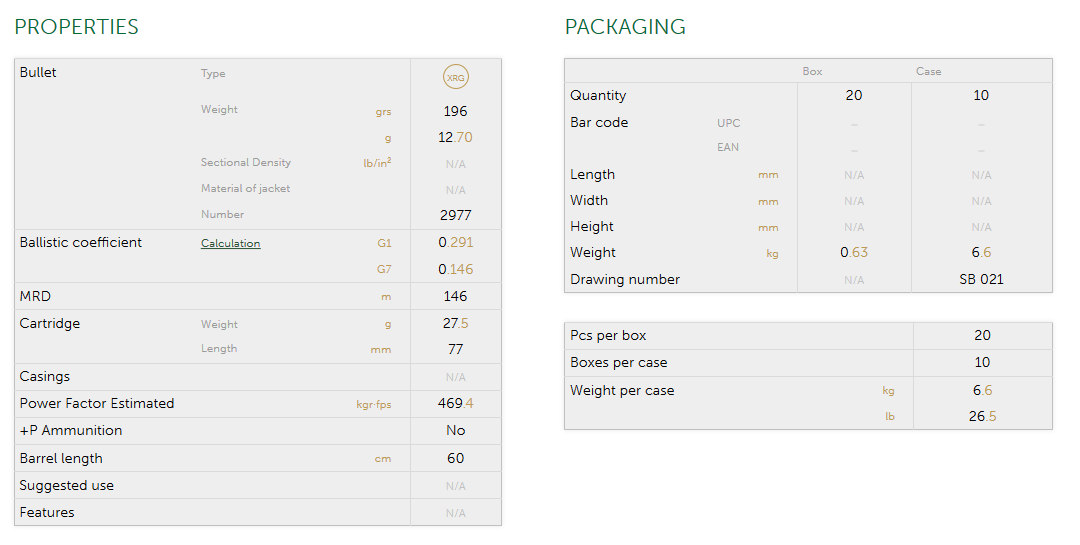The image size is (1080, 545).
Task: Select the G1 ballistic coefficient value 0.291
Action: (x=455, y=242)
